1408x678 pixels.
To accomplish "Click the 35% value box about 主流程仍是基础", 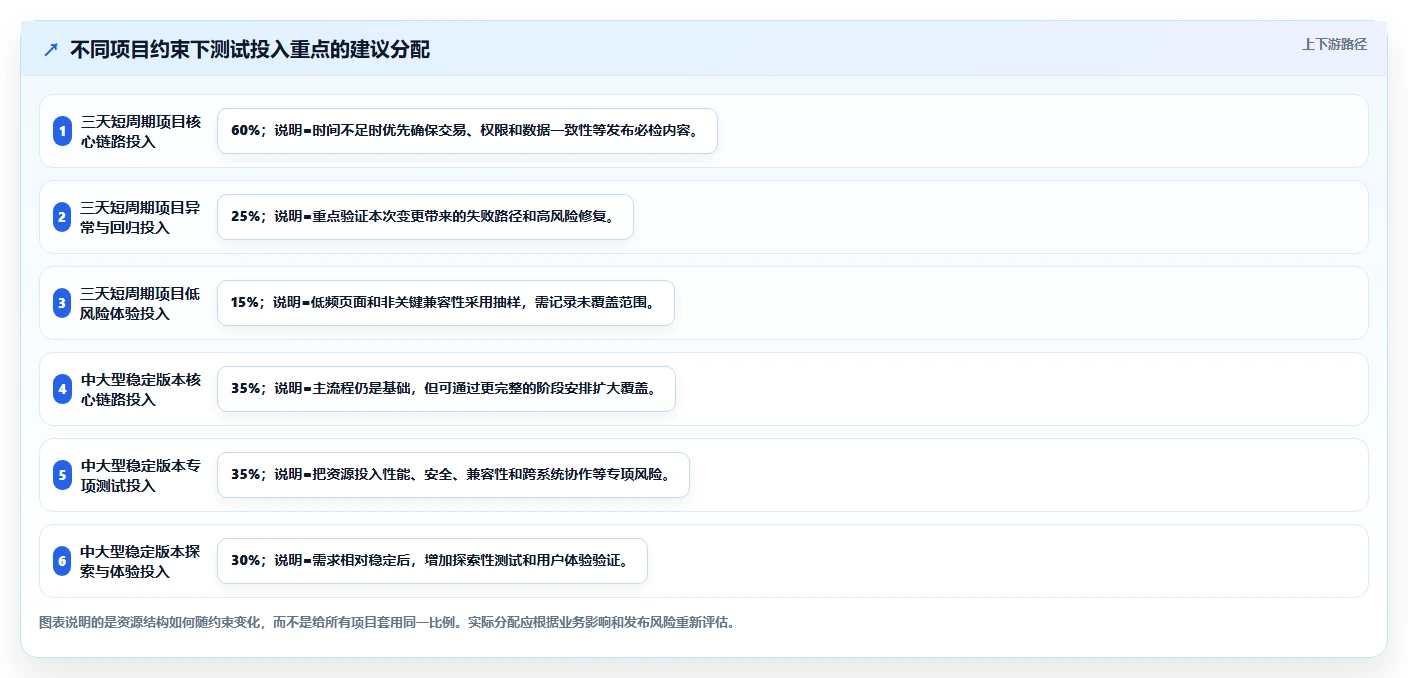I will pos(446,389).
